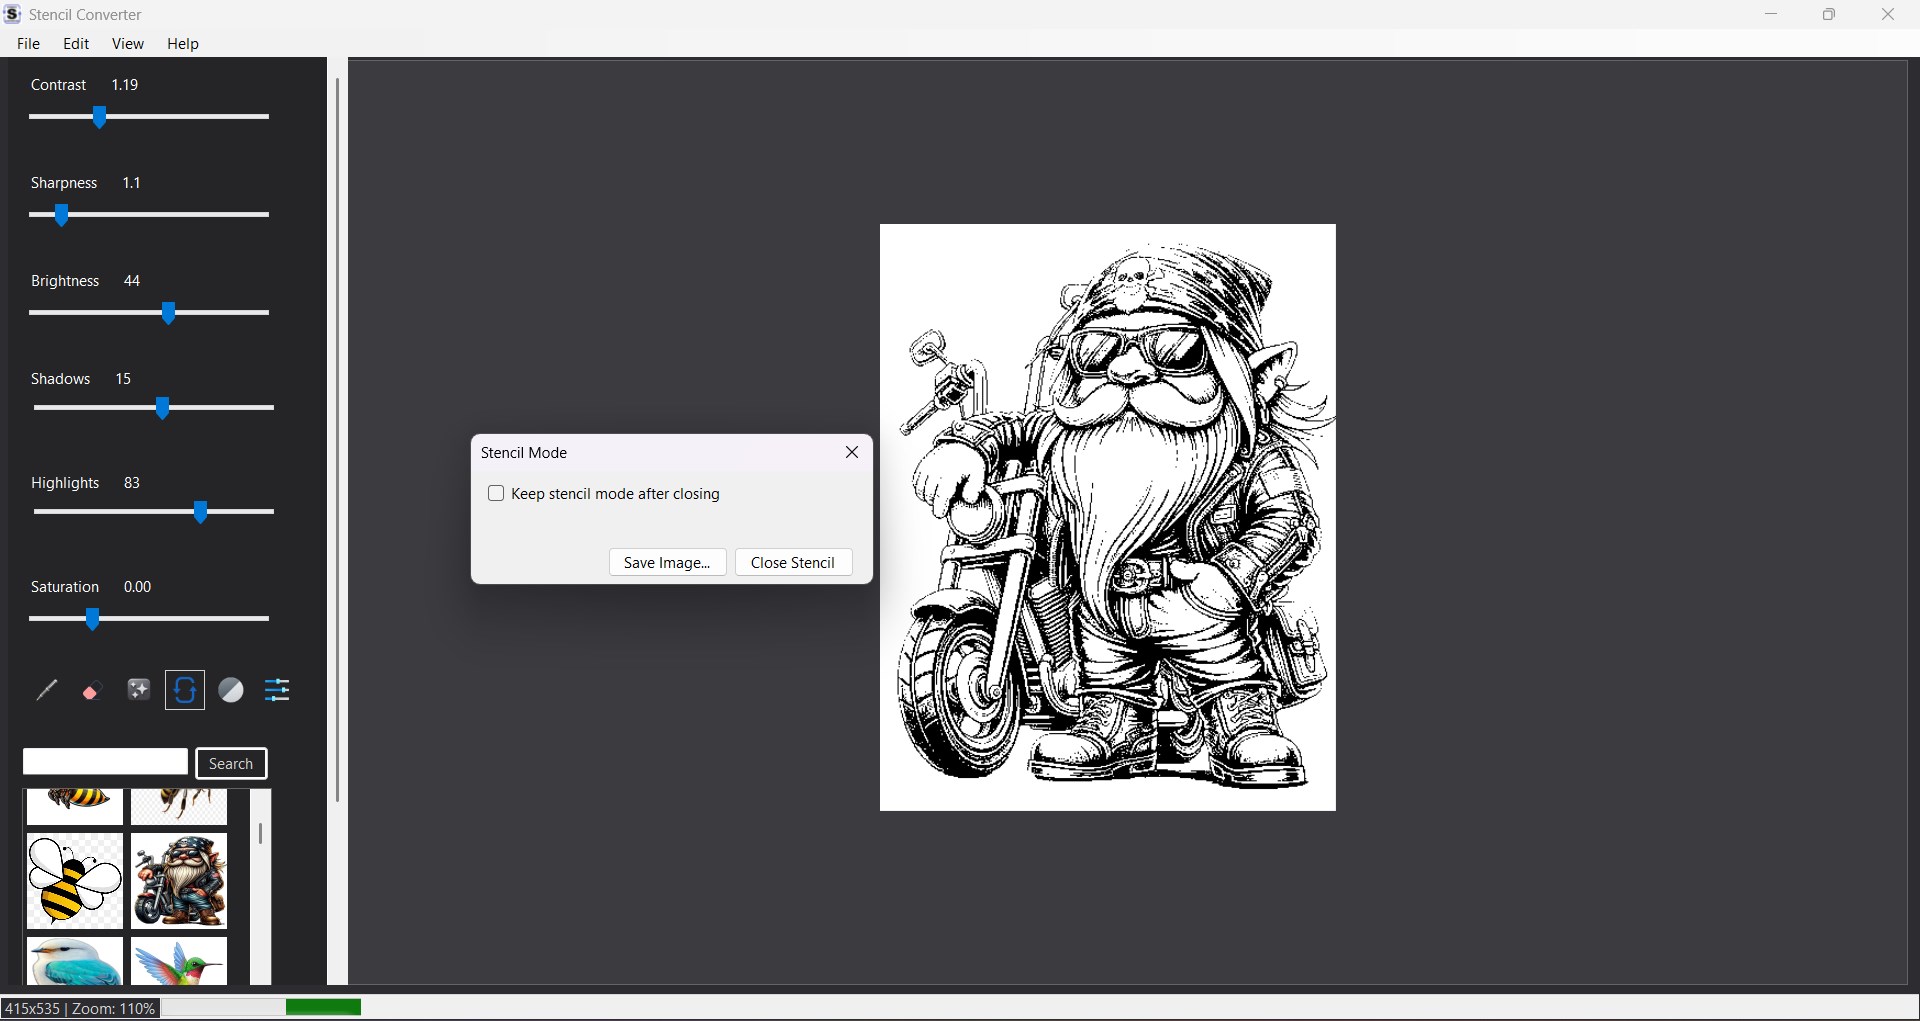Click the AI enhance sparkle icon
This screenshot has height=1021, width=1920.
tap(138, 690)
